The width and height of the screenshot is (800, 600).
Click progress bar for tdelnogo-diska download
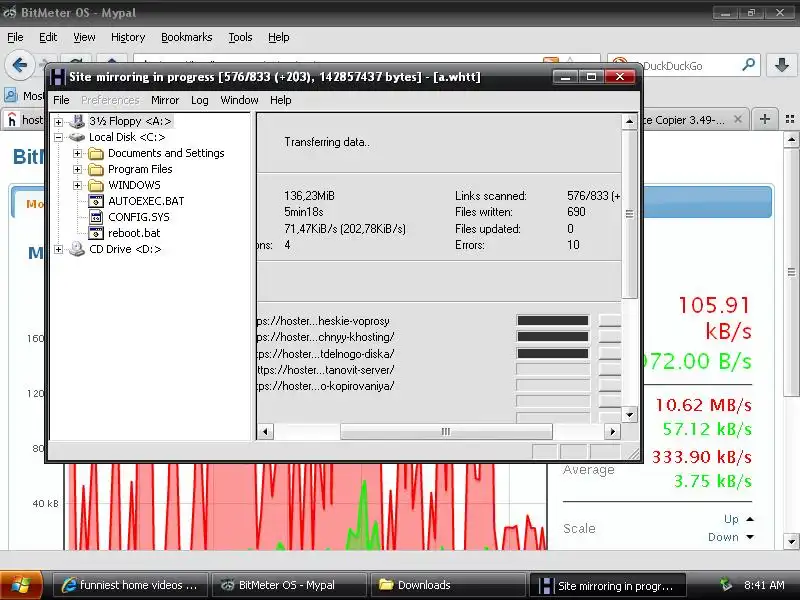(x=553, y=353)
